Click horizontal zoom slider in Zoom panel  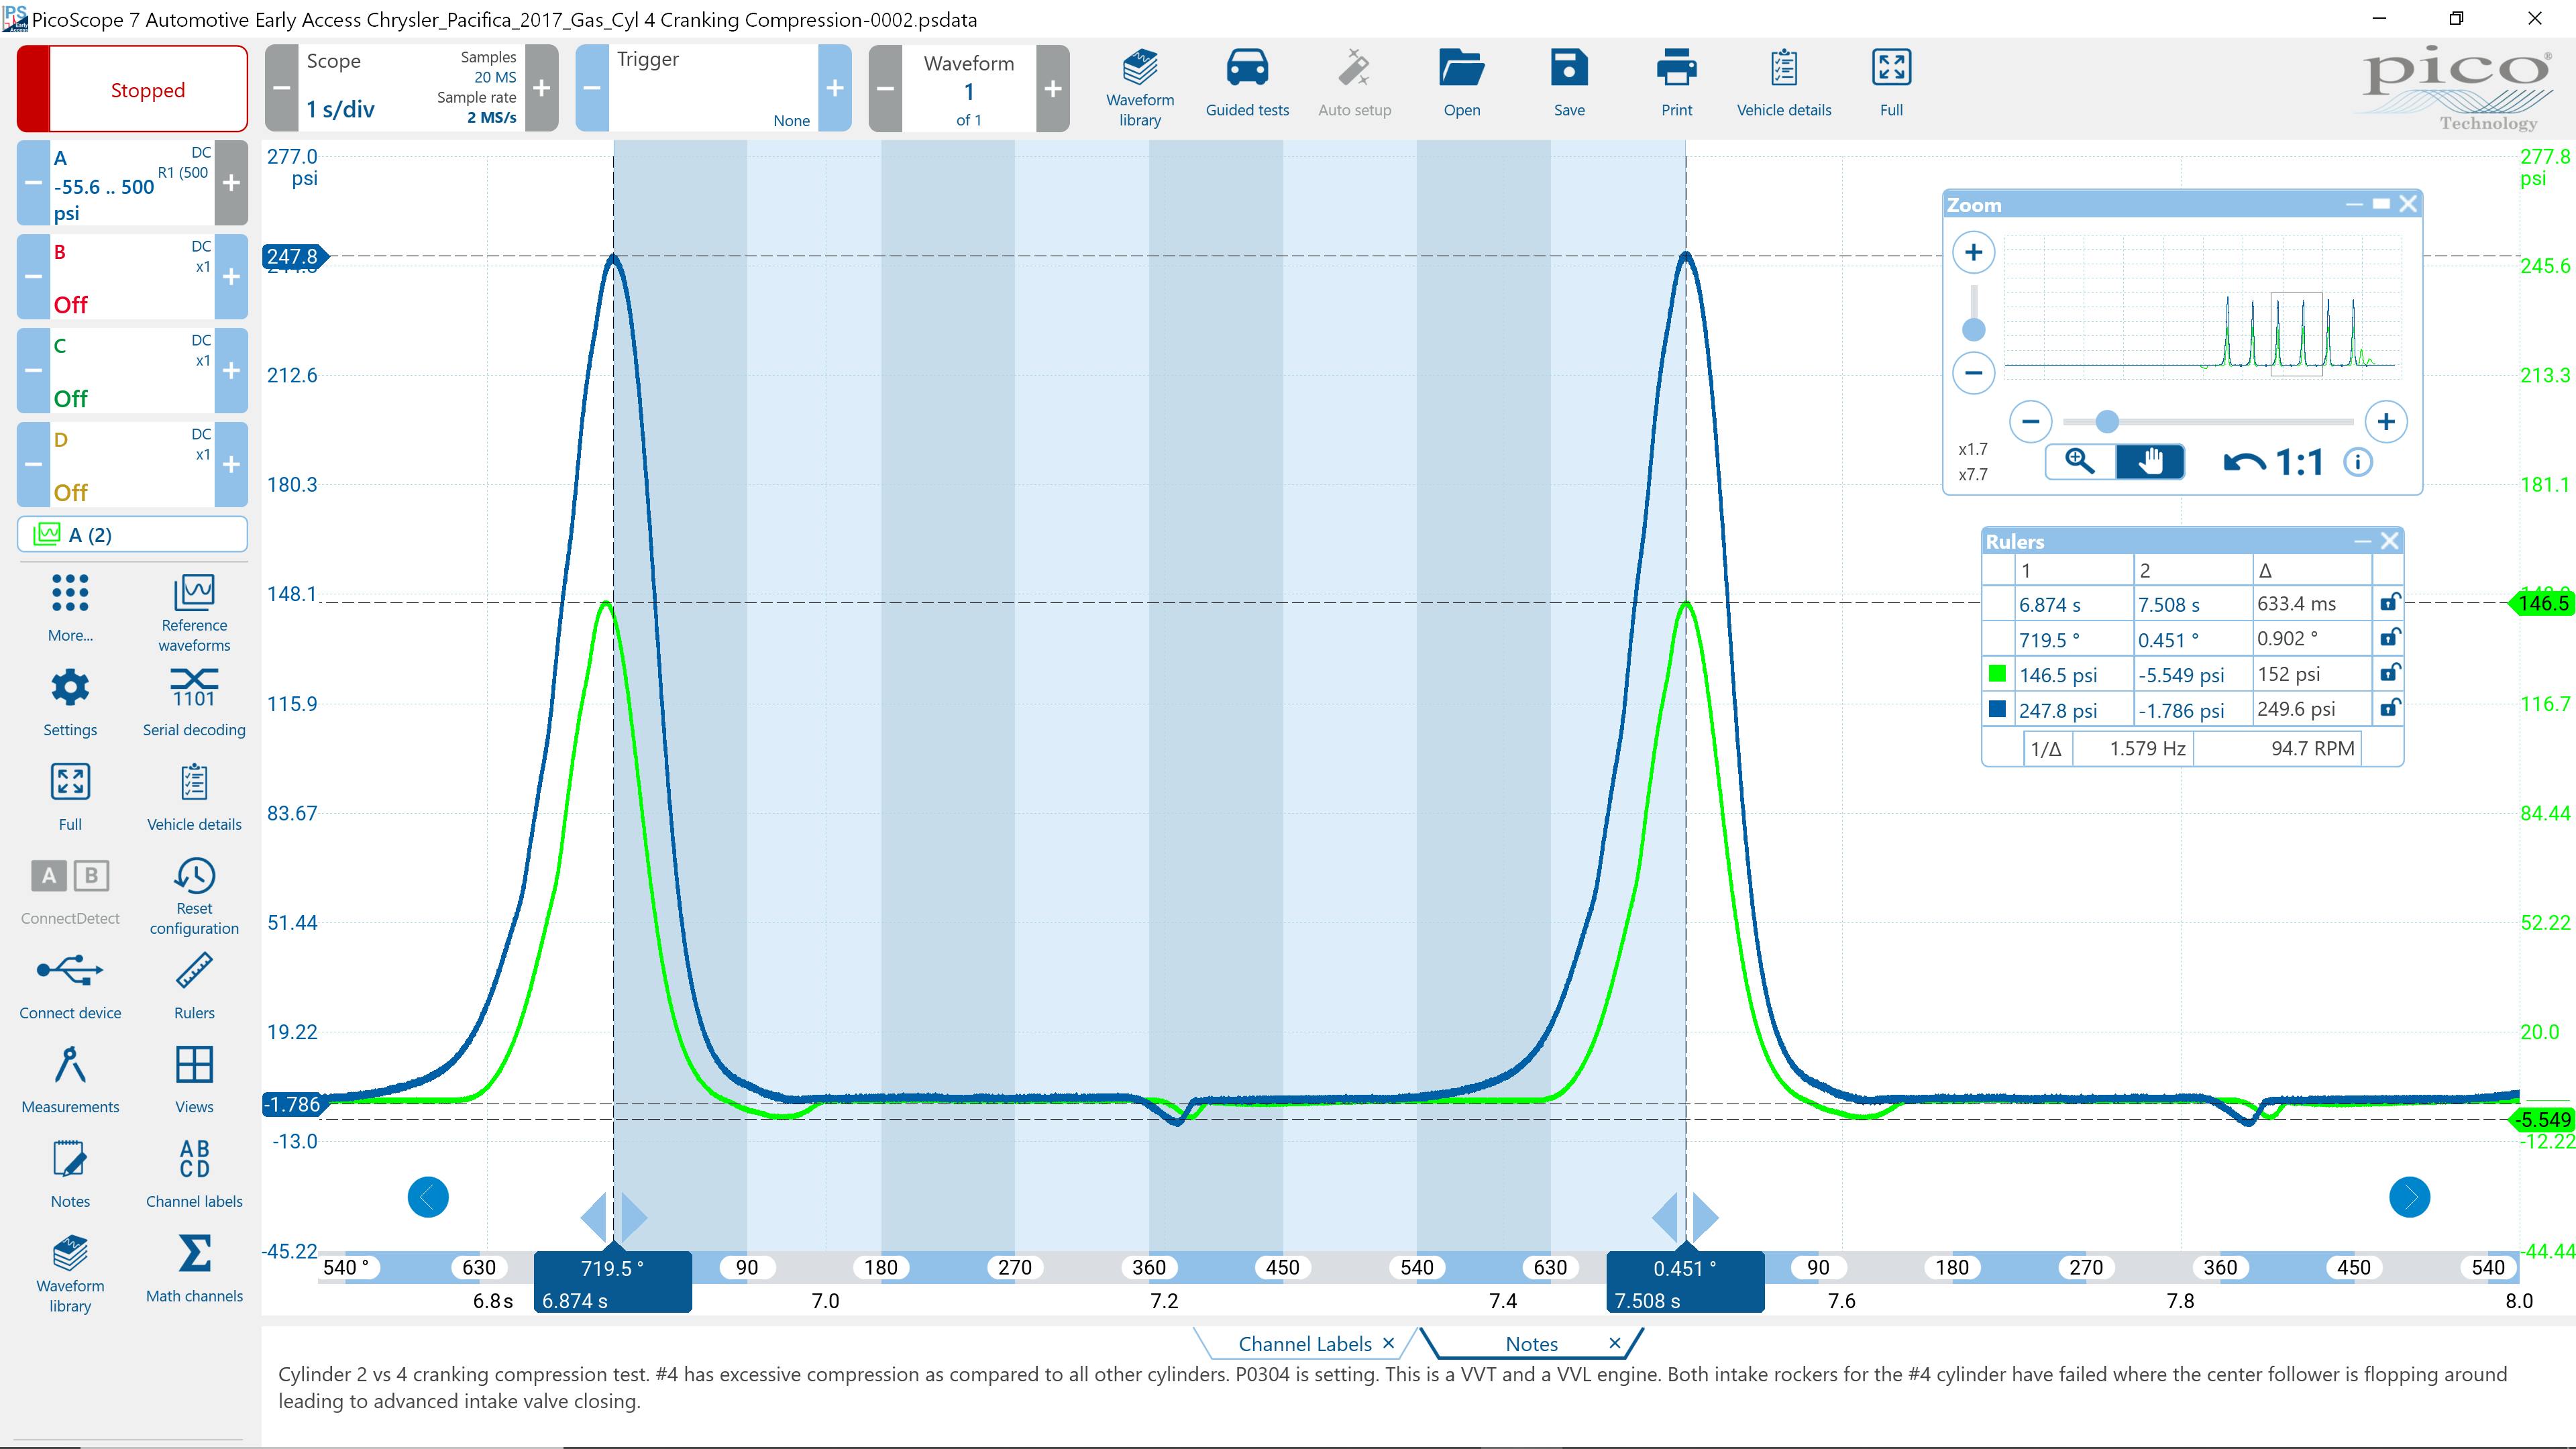(x=2107, y=421)
